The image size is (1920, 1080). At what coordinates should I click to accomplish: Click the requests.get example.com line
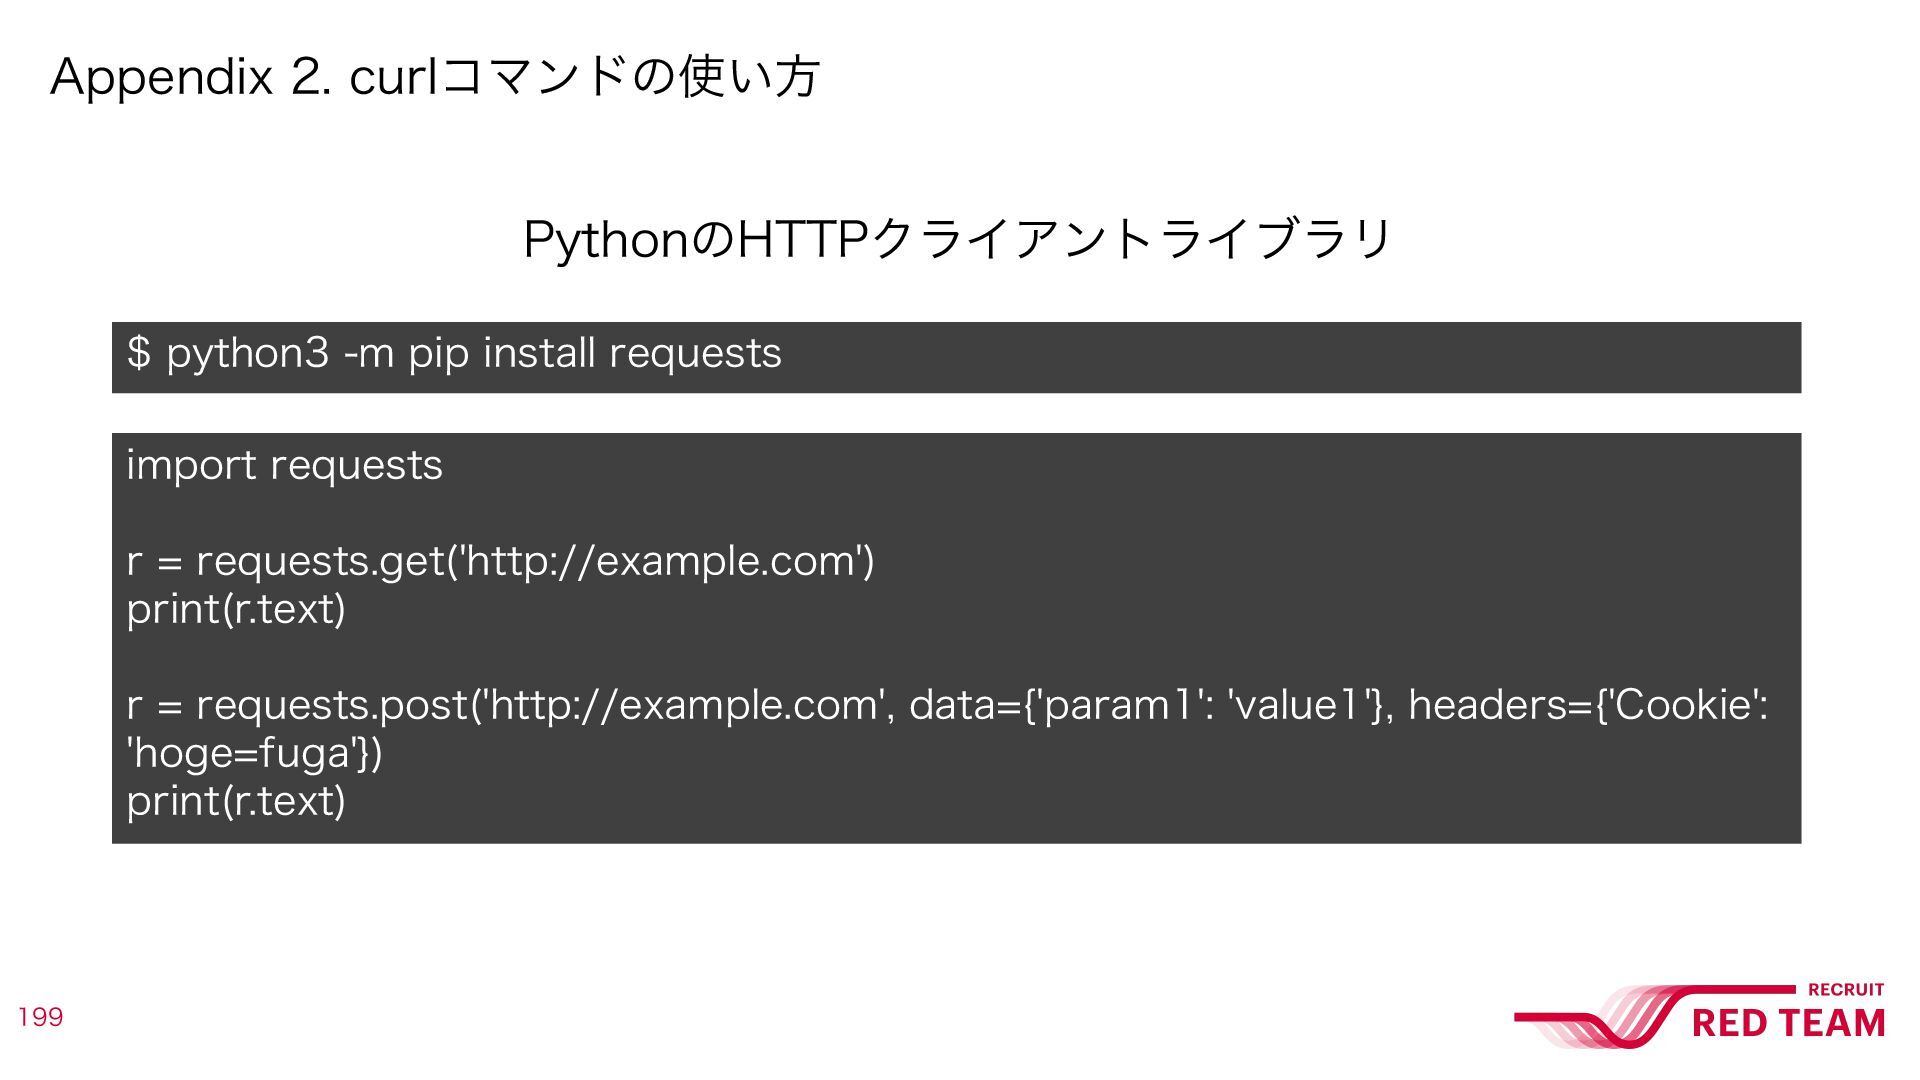(500, 561)
